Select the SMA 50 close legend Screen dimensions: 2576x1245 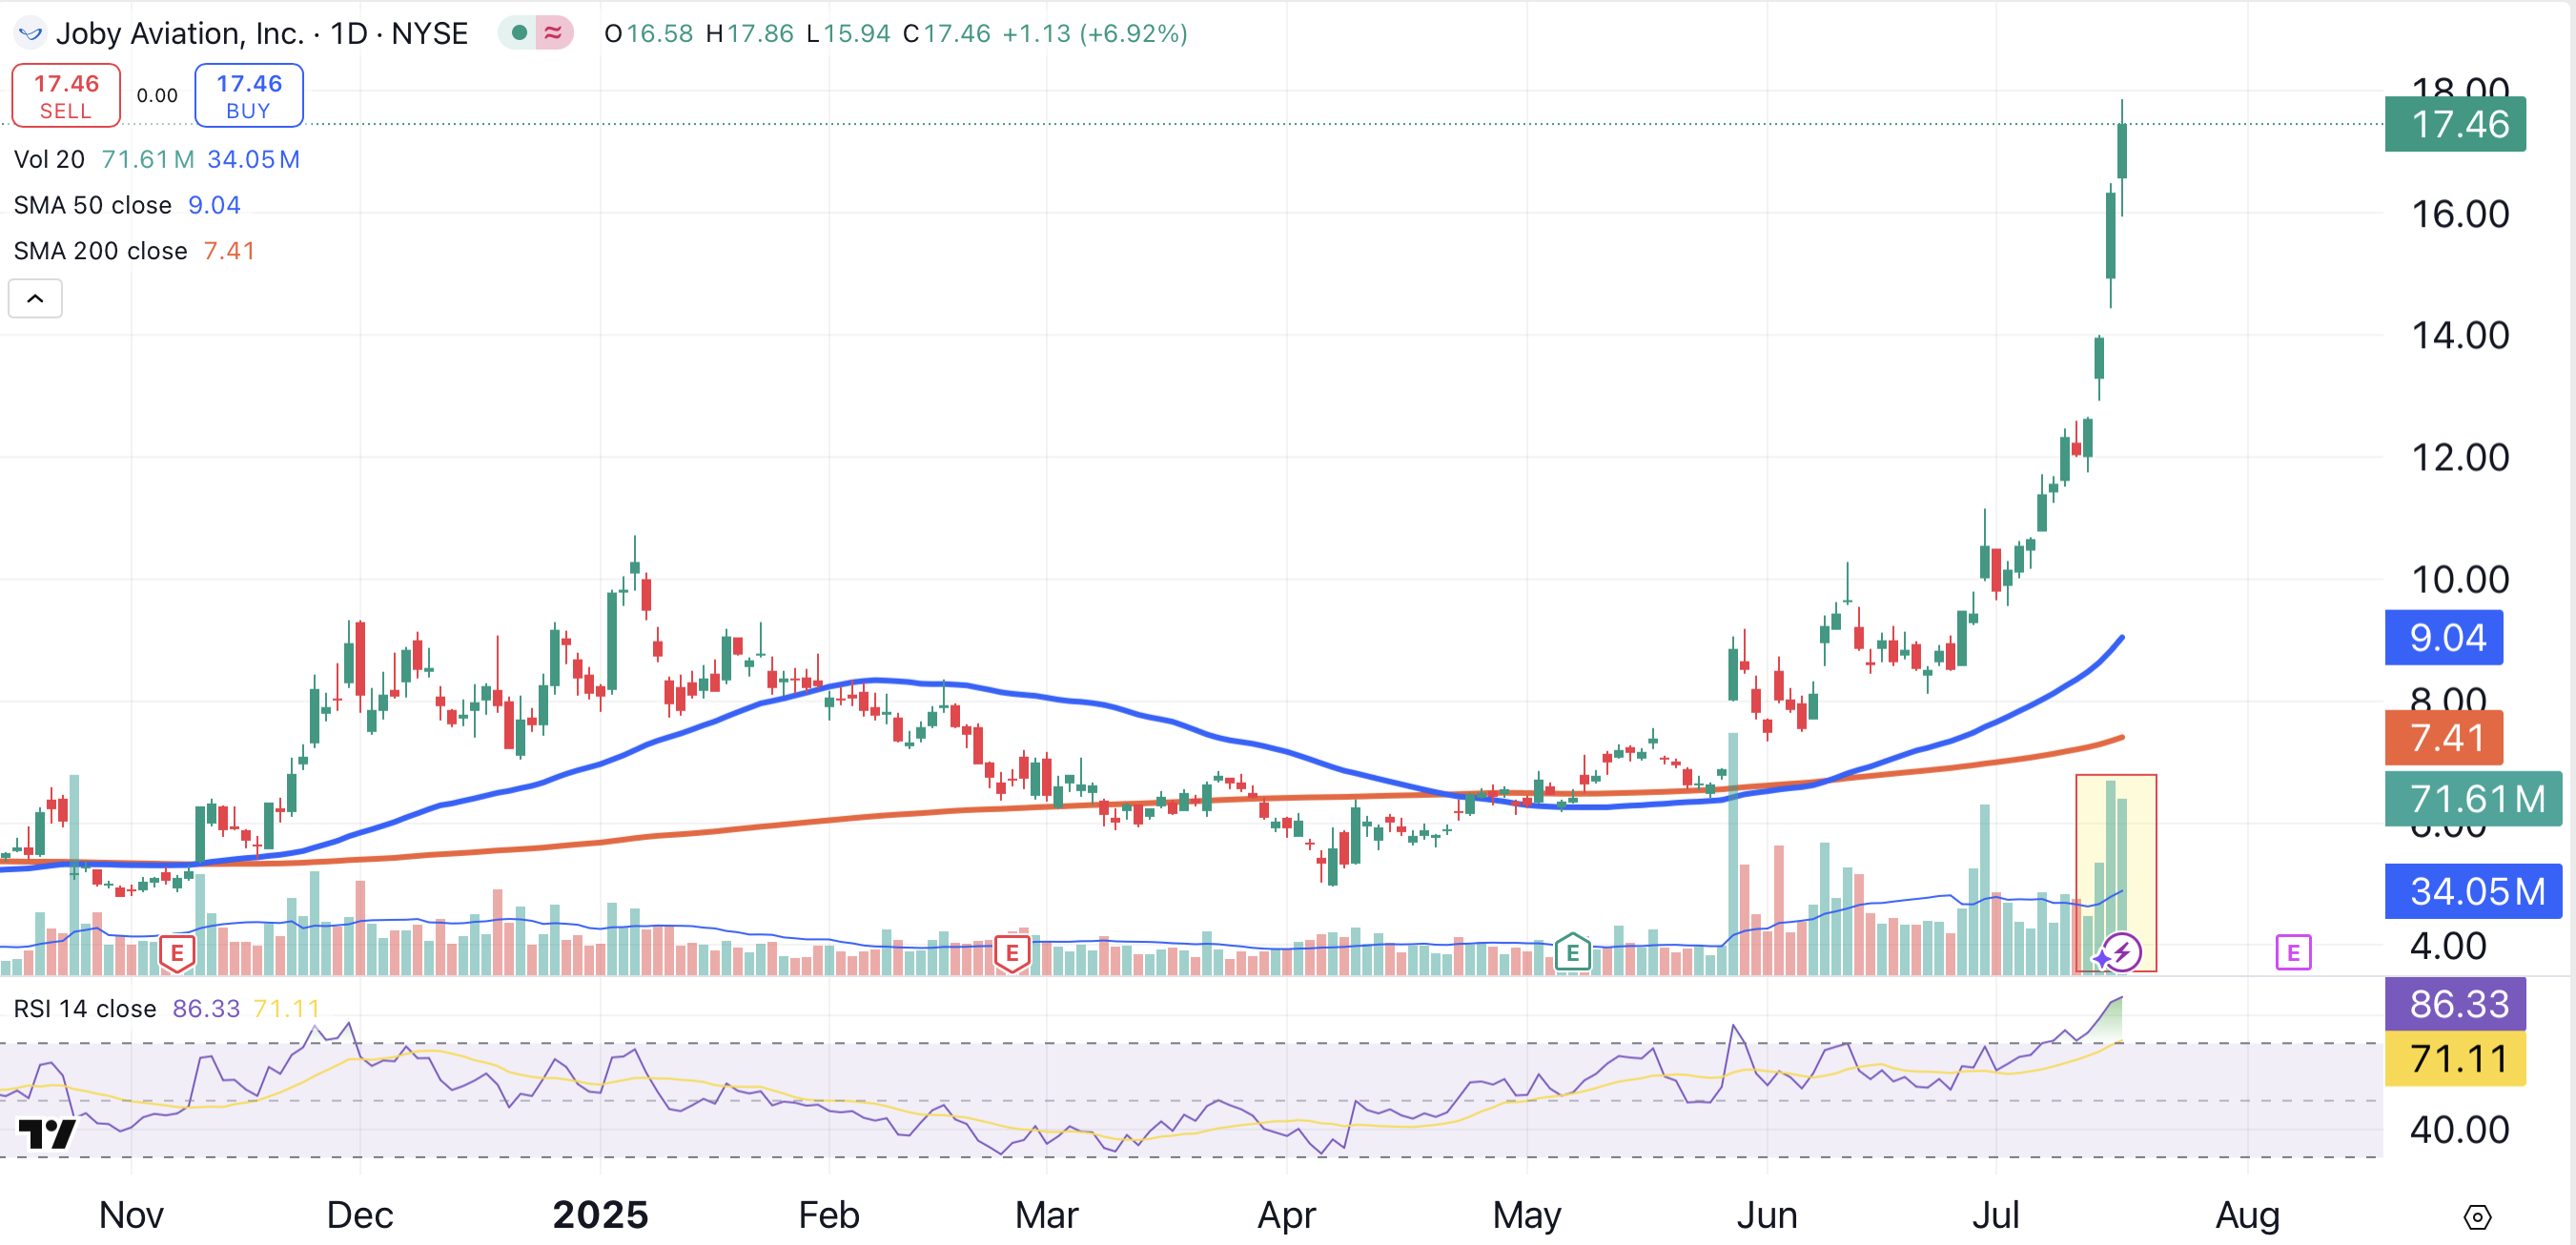point(92,205)
